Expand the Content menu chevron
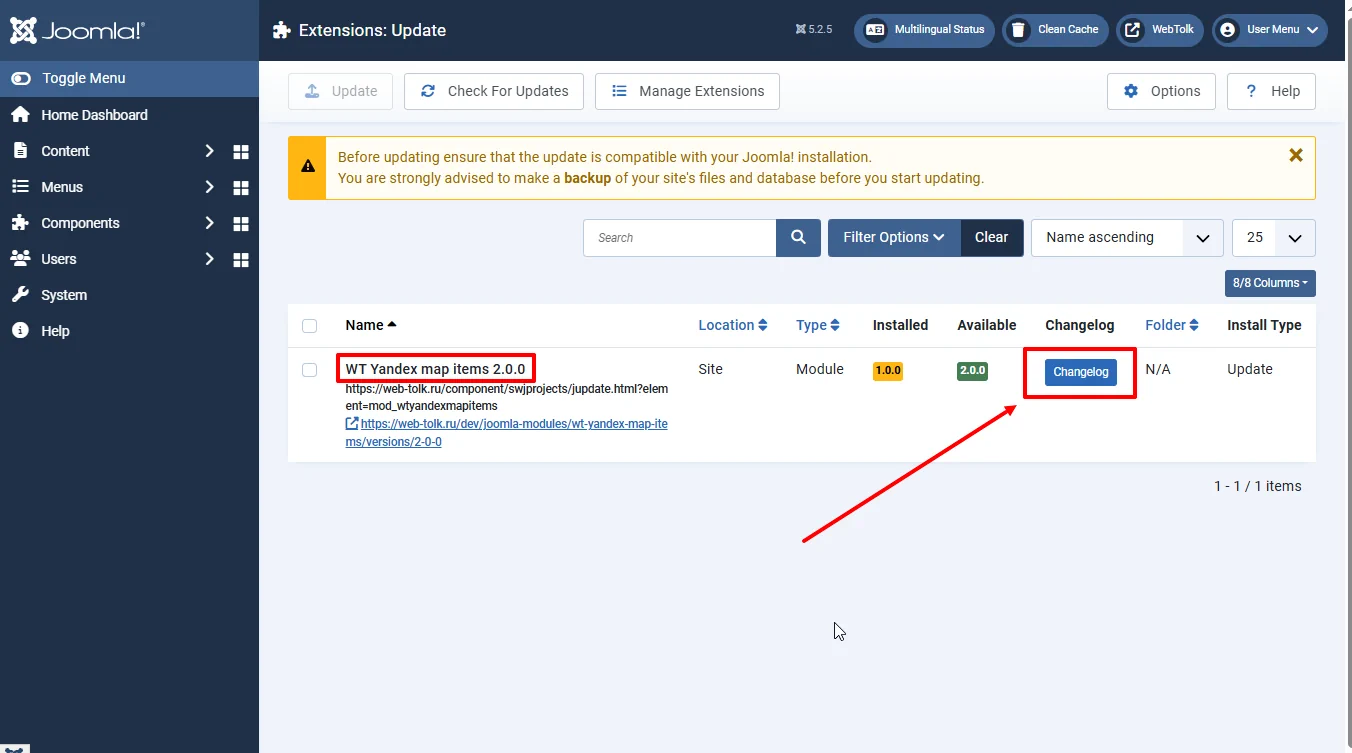This screenshot has width=1352, height=753. pos(209,151)
